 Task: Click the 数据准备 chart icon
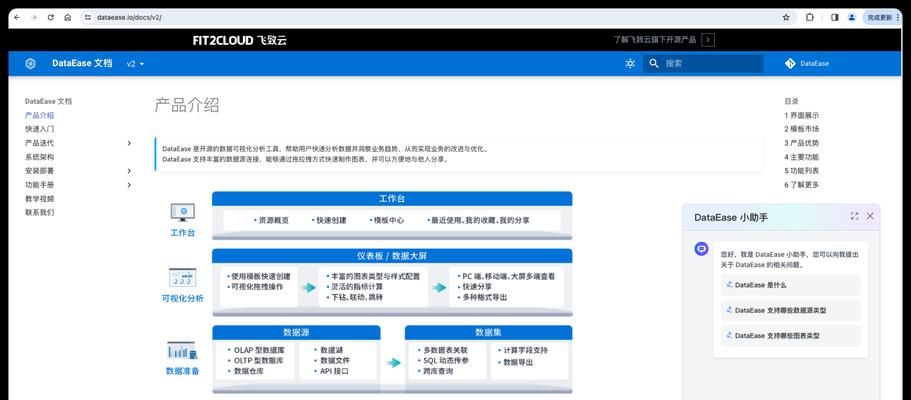click(x=182, y=350)
